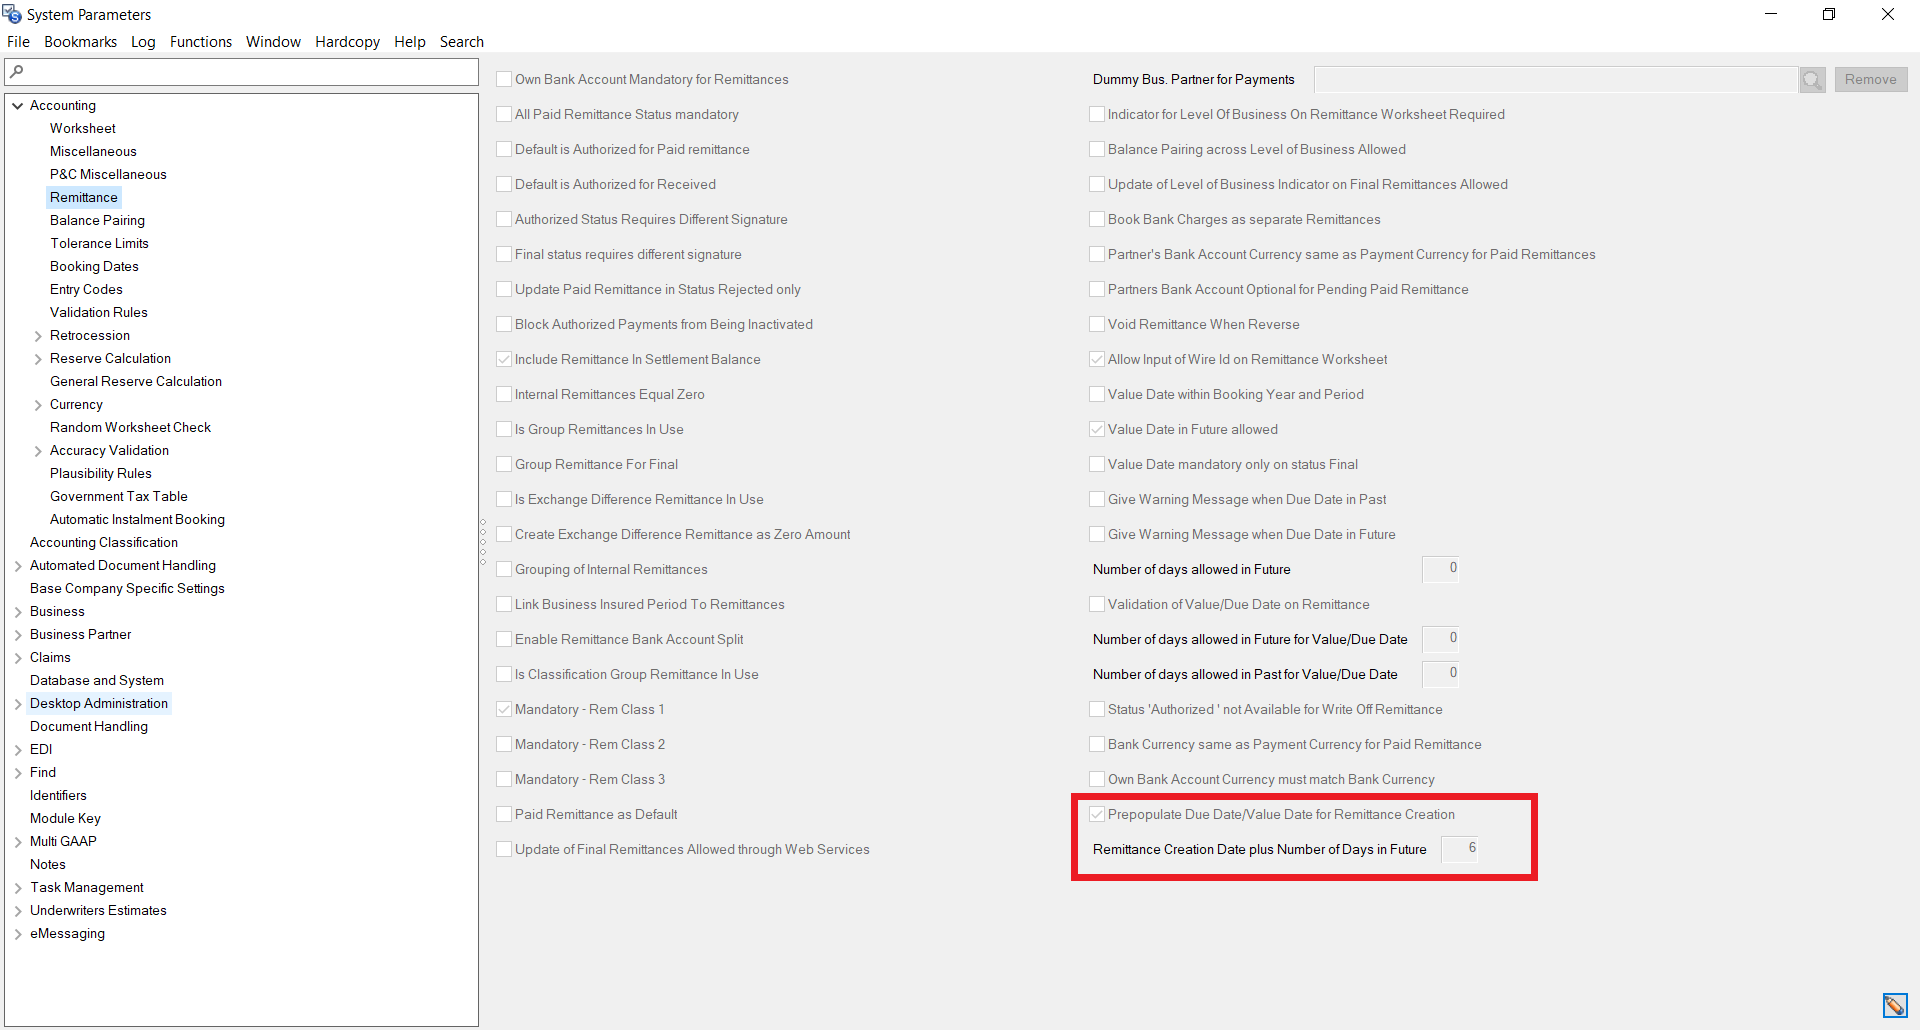
Task: Toggle Include Remittance In Settlement Balance checkbox
Action: click(504, 360)
